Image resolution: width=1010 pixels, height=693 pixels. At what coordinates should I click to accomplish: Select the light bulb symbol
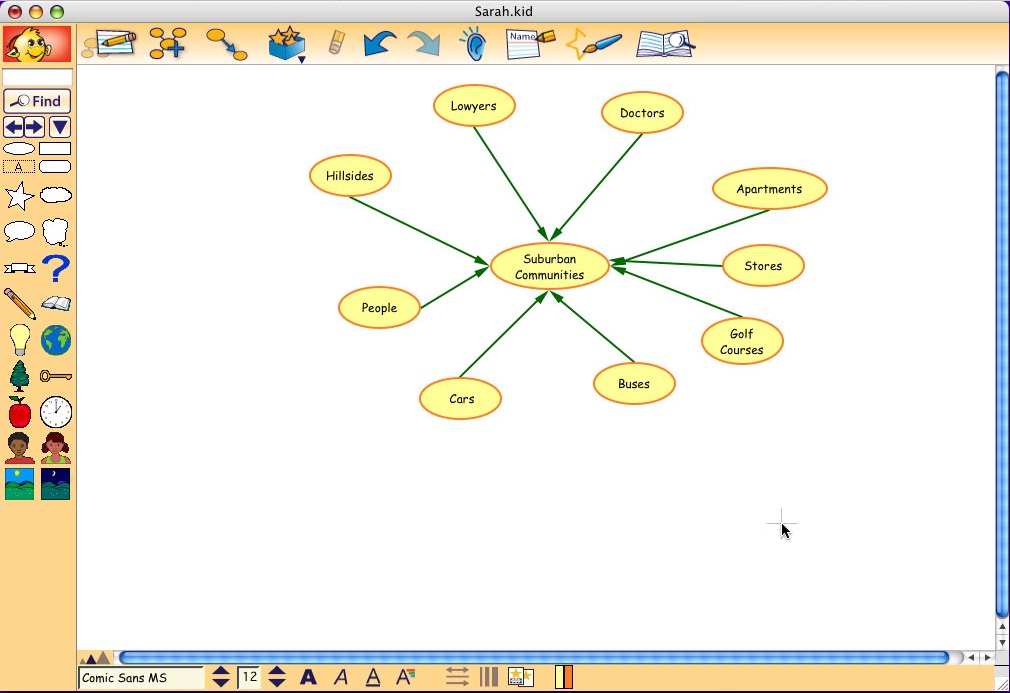[19, 339]
